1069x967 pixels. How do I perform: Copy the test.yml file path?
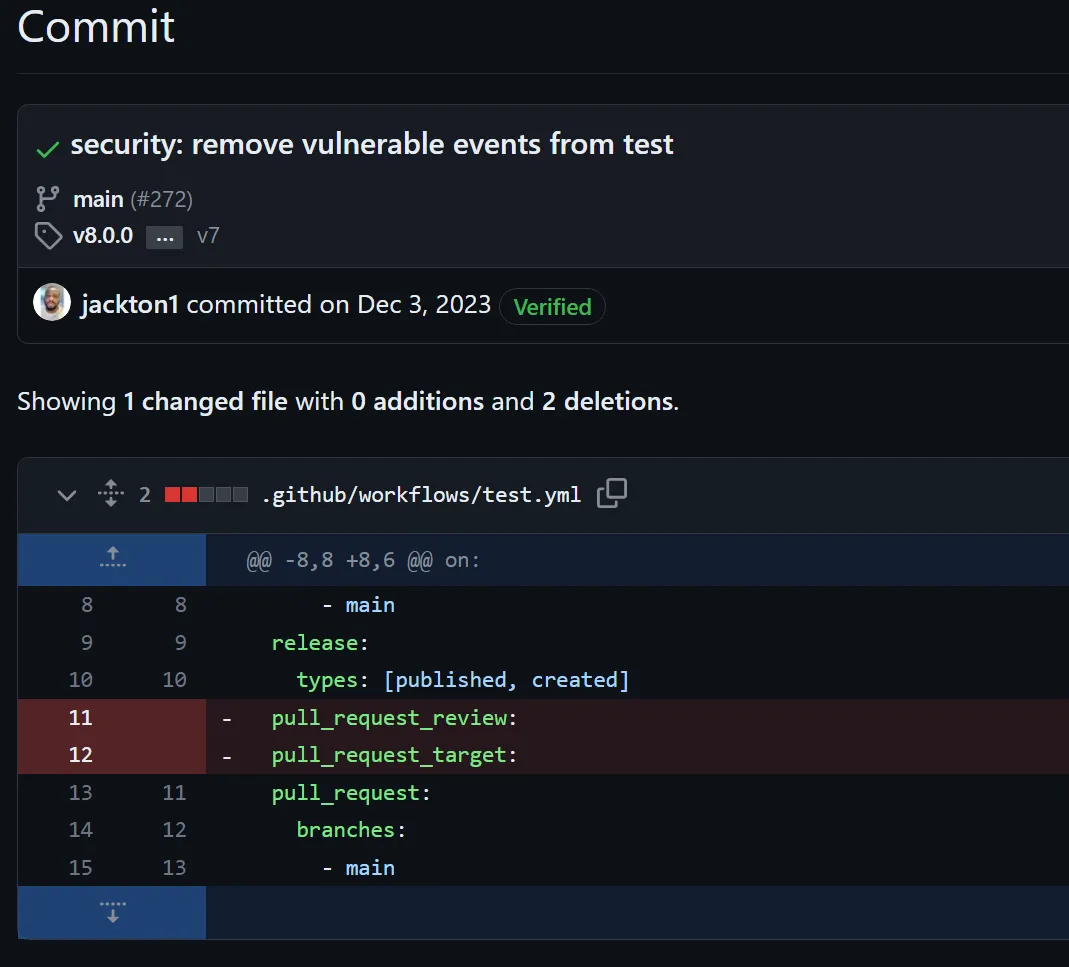(x=612, y=494)
